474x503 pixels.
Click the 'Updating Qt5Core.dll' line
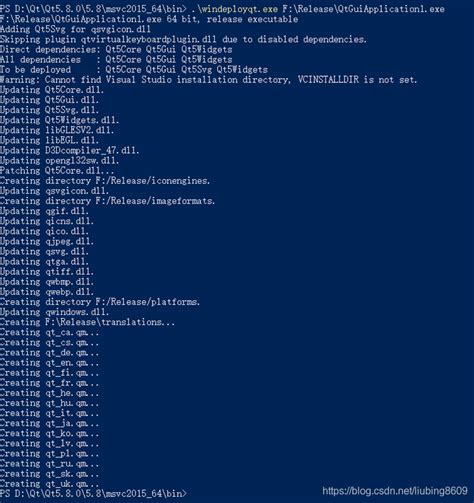click(52, 90)
